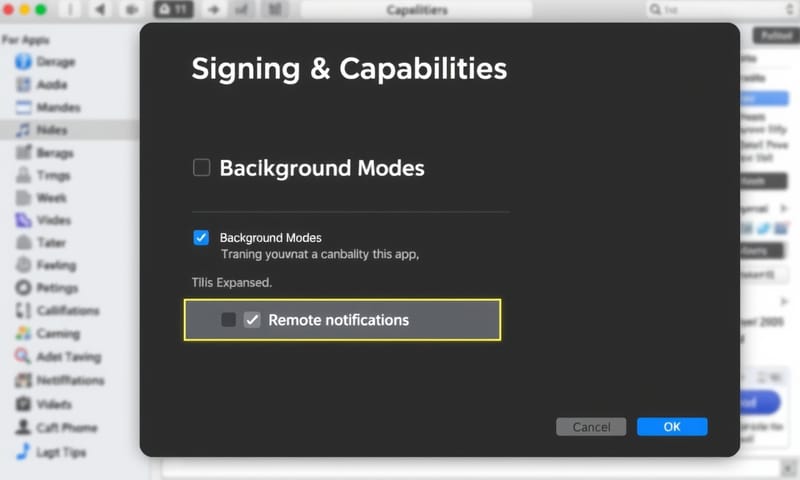The width and height of the screenshot is (800, 480).
Task: Toggle the Remote notifications checkmark box
Action: click(252, 320)
